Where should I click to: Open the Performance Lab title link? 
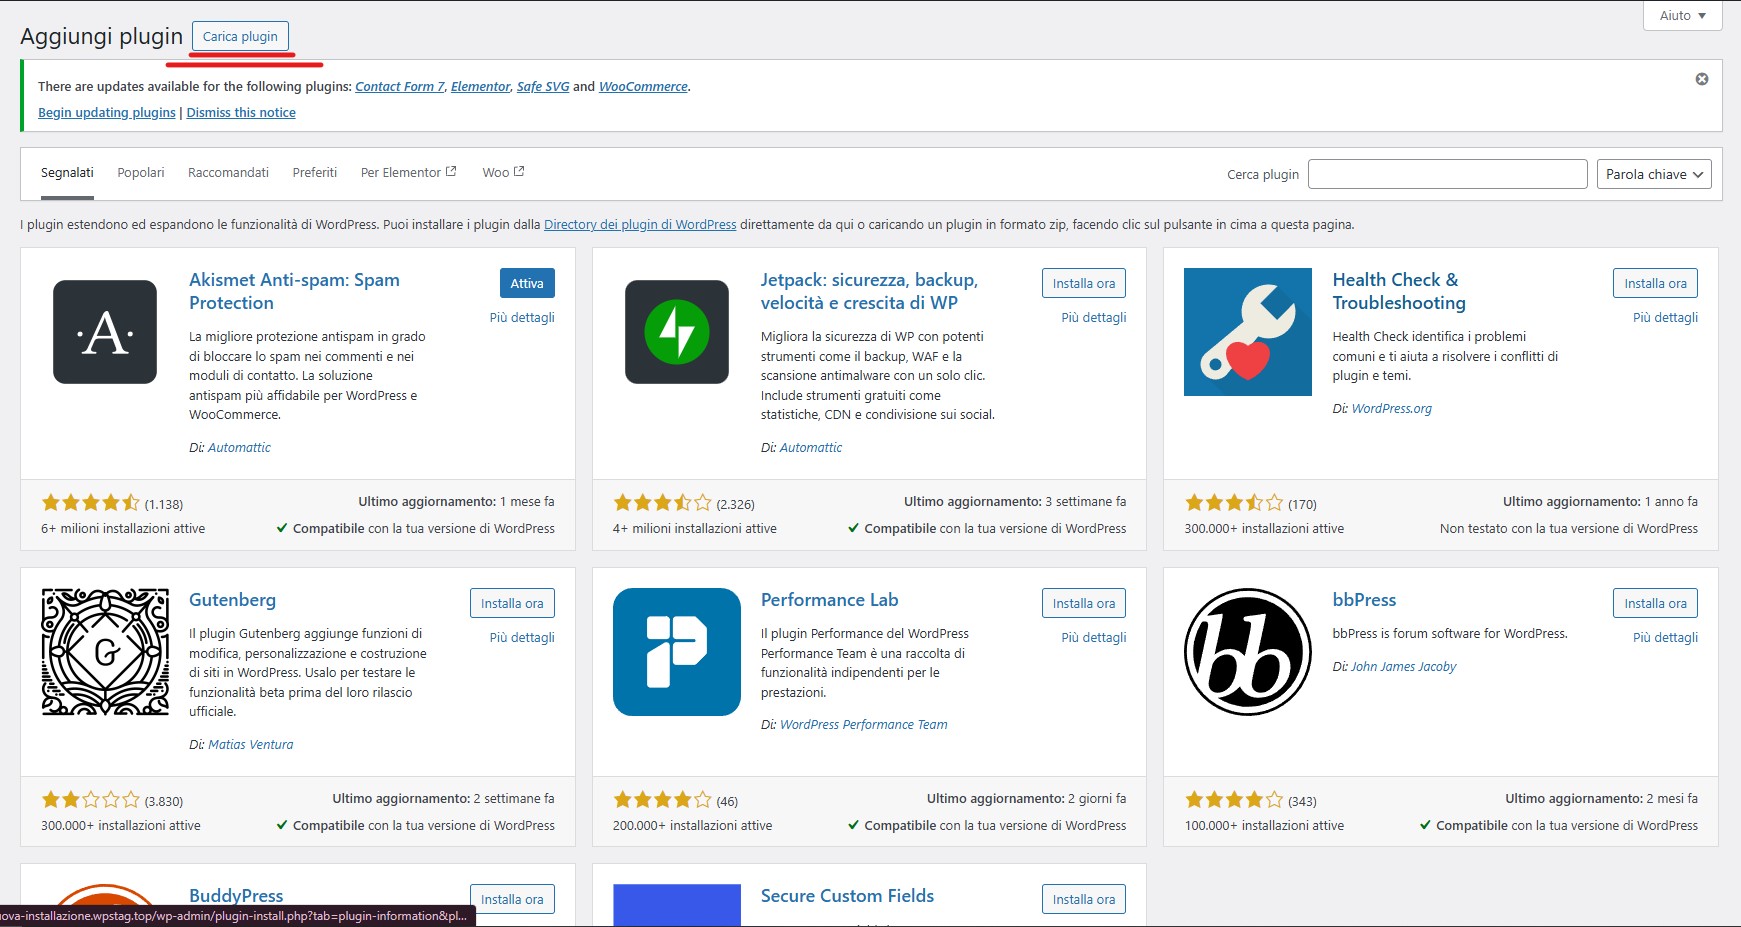coord(829,600)
